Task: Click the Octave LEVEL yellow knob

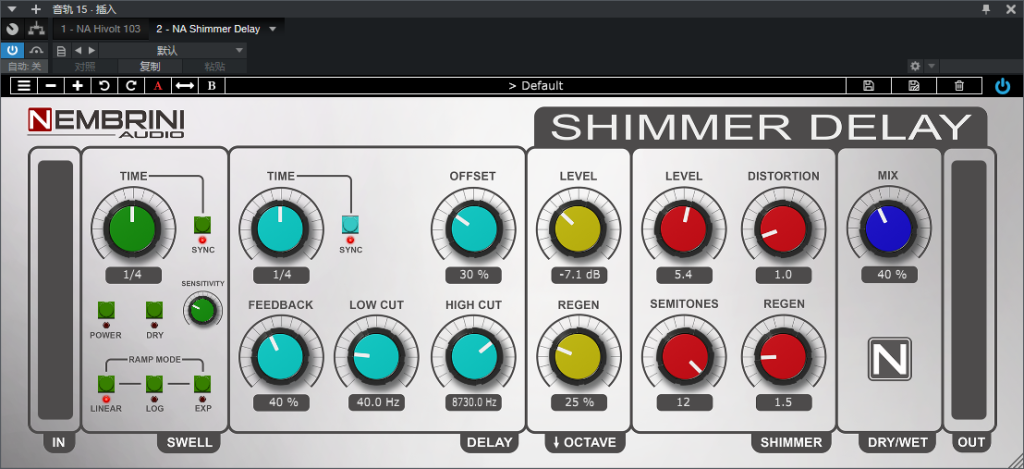Action: point(578,230)
